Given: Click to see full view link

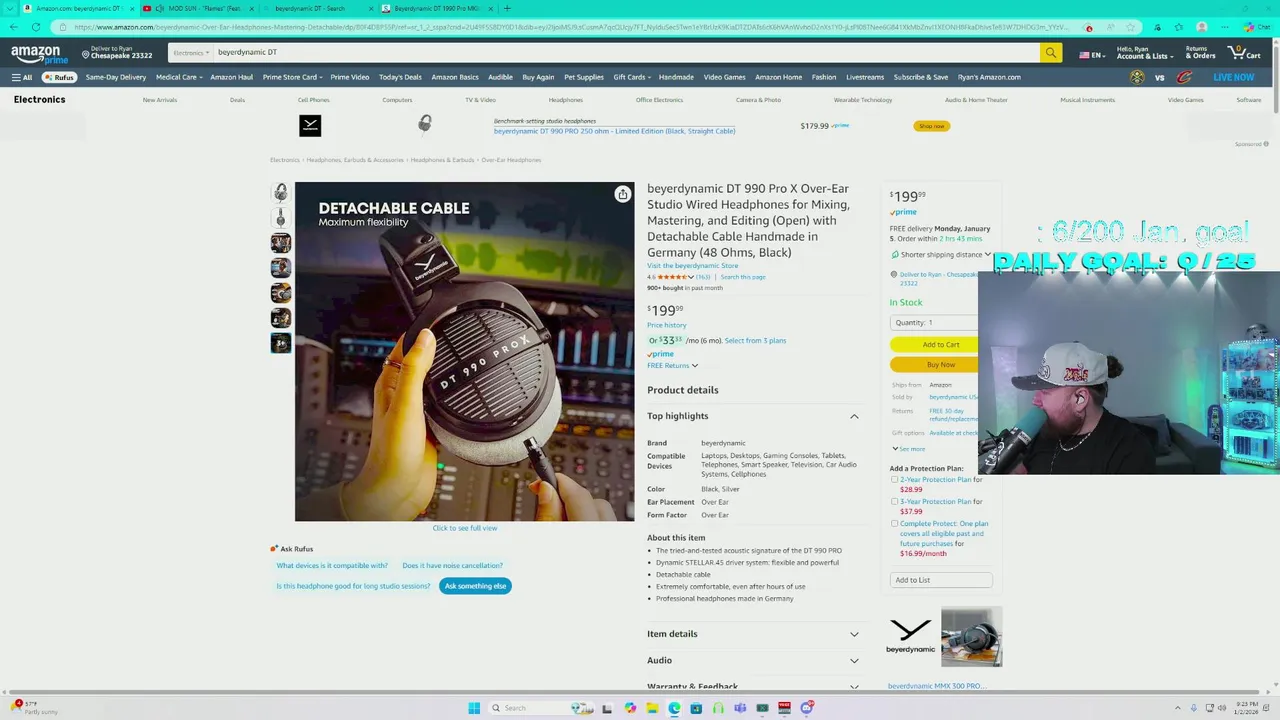Looking at the screenshot, I should [x=464, y=528].
